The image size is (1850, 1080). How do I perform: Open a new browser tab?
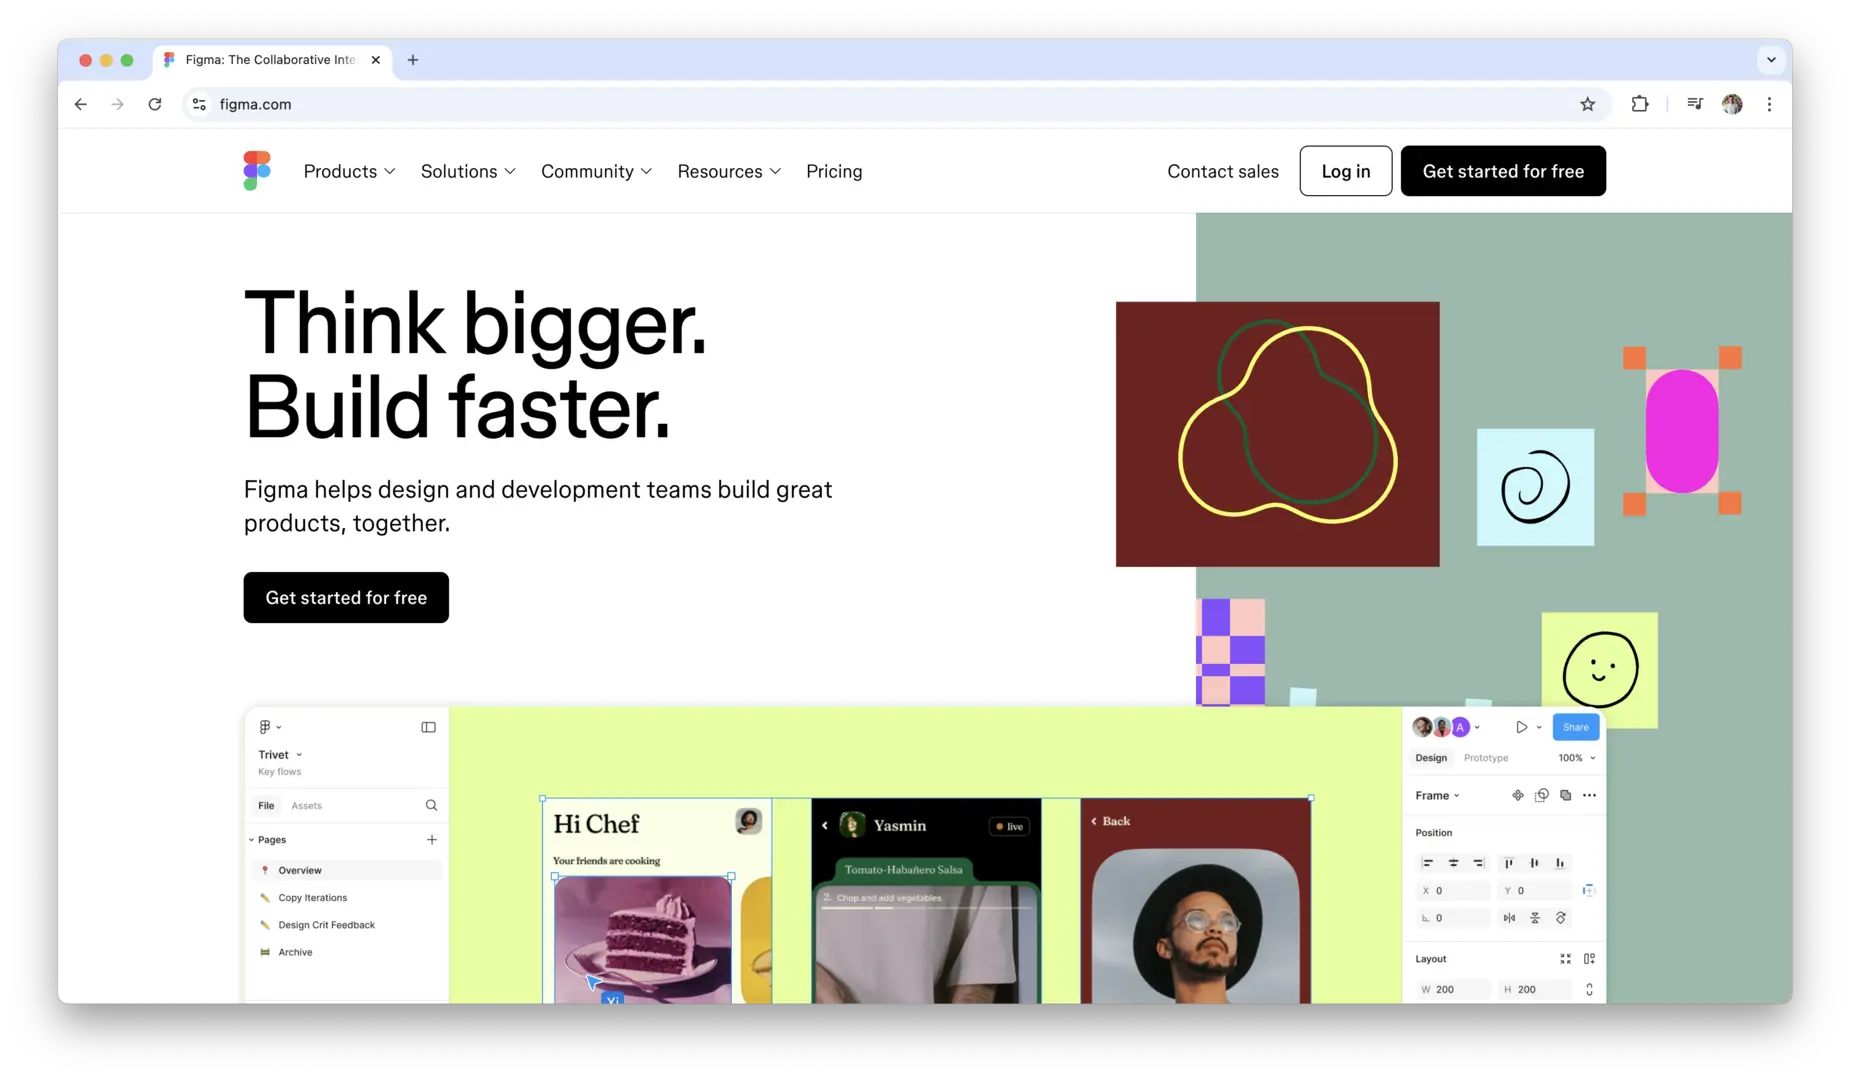coord(413,60)
